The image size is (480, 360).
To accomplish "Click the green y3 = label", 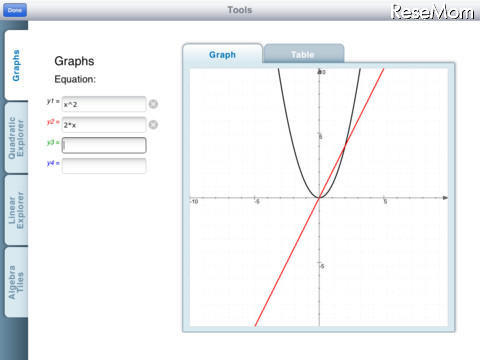I will point(53,142).
